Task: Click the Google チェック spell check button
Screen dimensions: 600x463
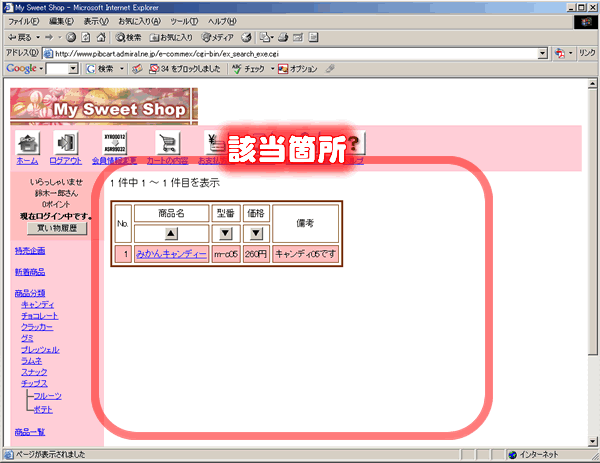Action: tap(248, 69)
